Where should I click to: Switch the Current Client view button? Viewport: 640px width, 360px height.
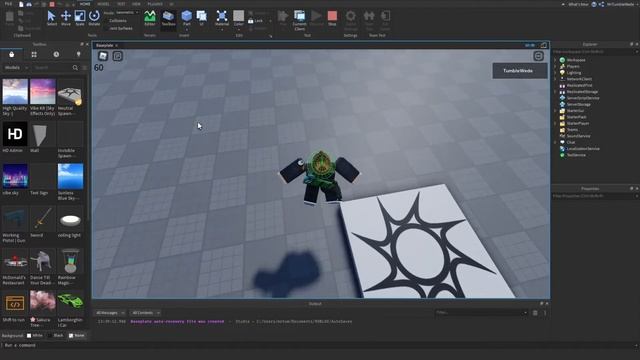pyautogui.click(x=300, y=20)
